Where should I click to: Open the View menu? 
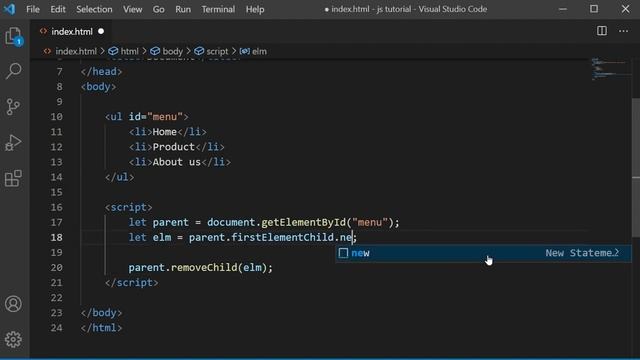pyautogui.click(x=133, y=9)
